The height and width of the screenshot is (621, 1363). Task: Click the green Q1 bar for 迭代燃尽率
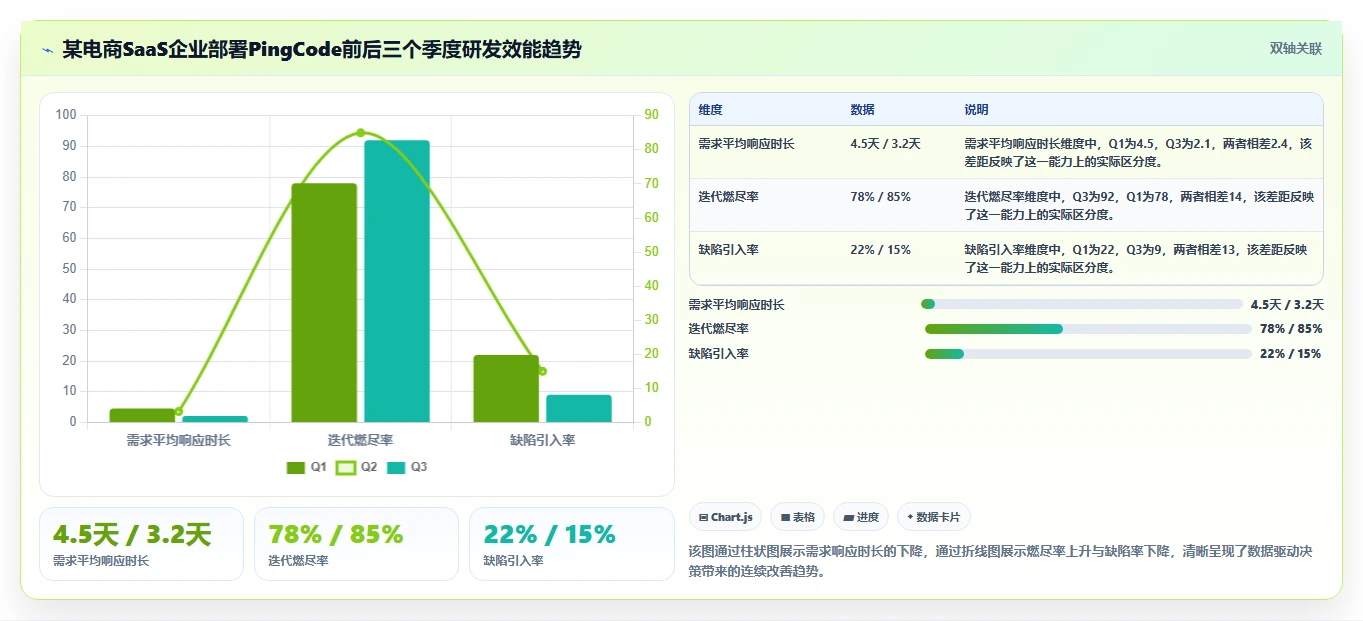(x=324, y=303)
